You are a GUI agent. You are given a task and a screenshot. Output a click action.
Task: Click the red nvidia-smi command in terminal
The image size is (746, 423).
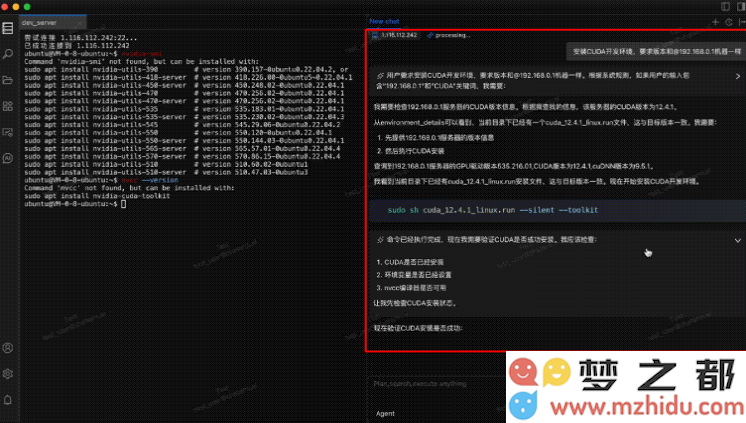tap(142, 54)
